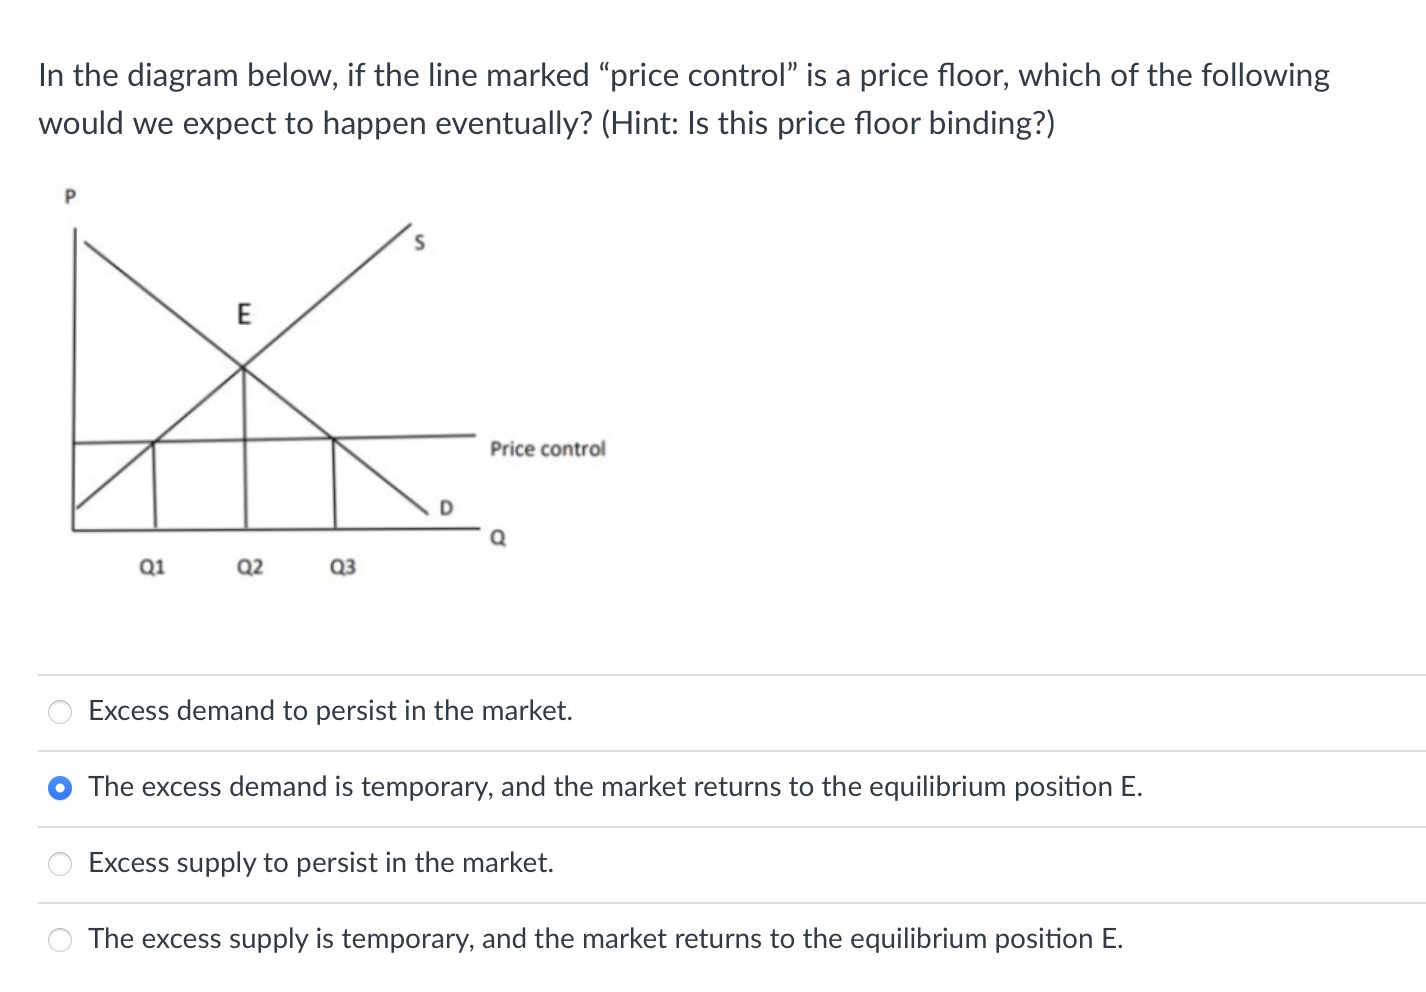Click the Q3 quantity marker
Viewport: 1426px width, 992px height.
pos(343,566)
